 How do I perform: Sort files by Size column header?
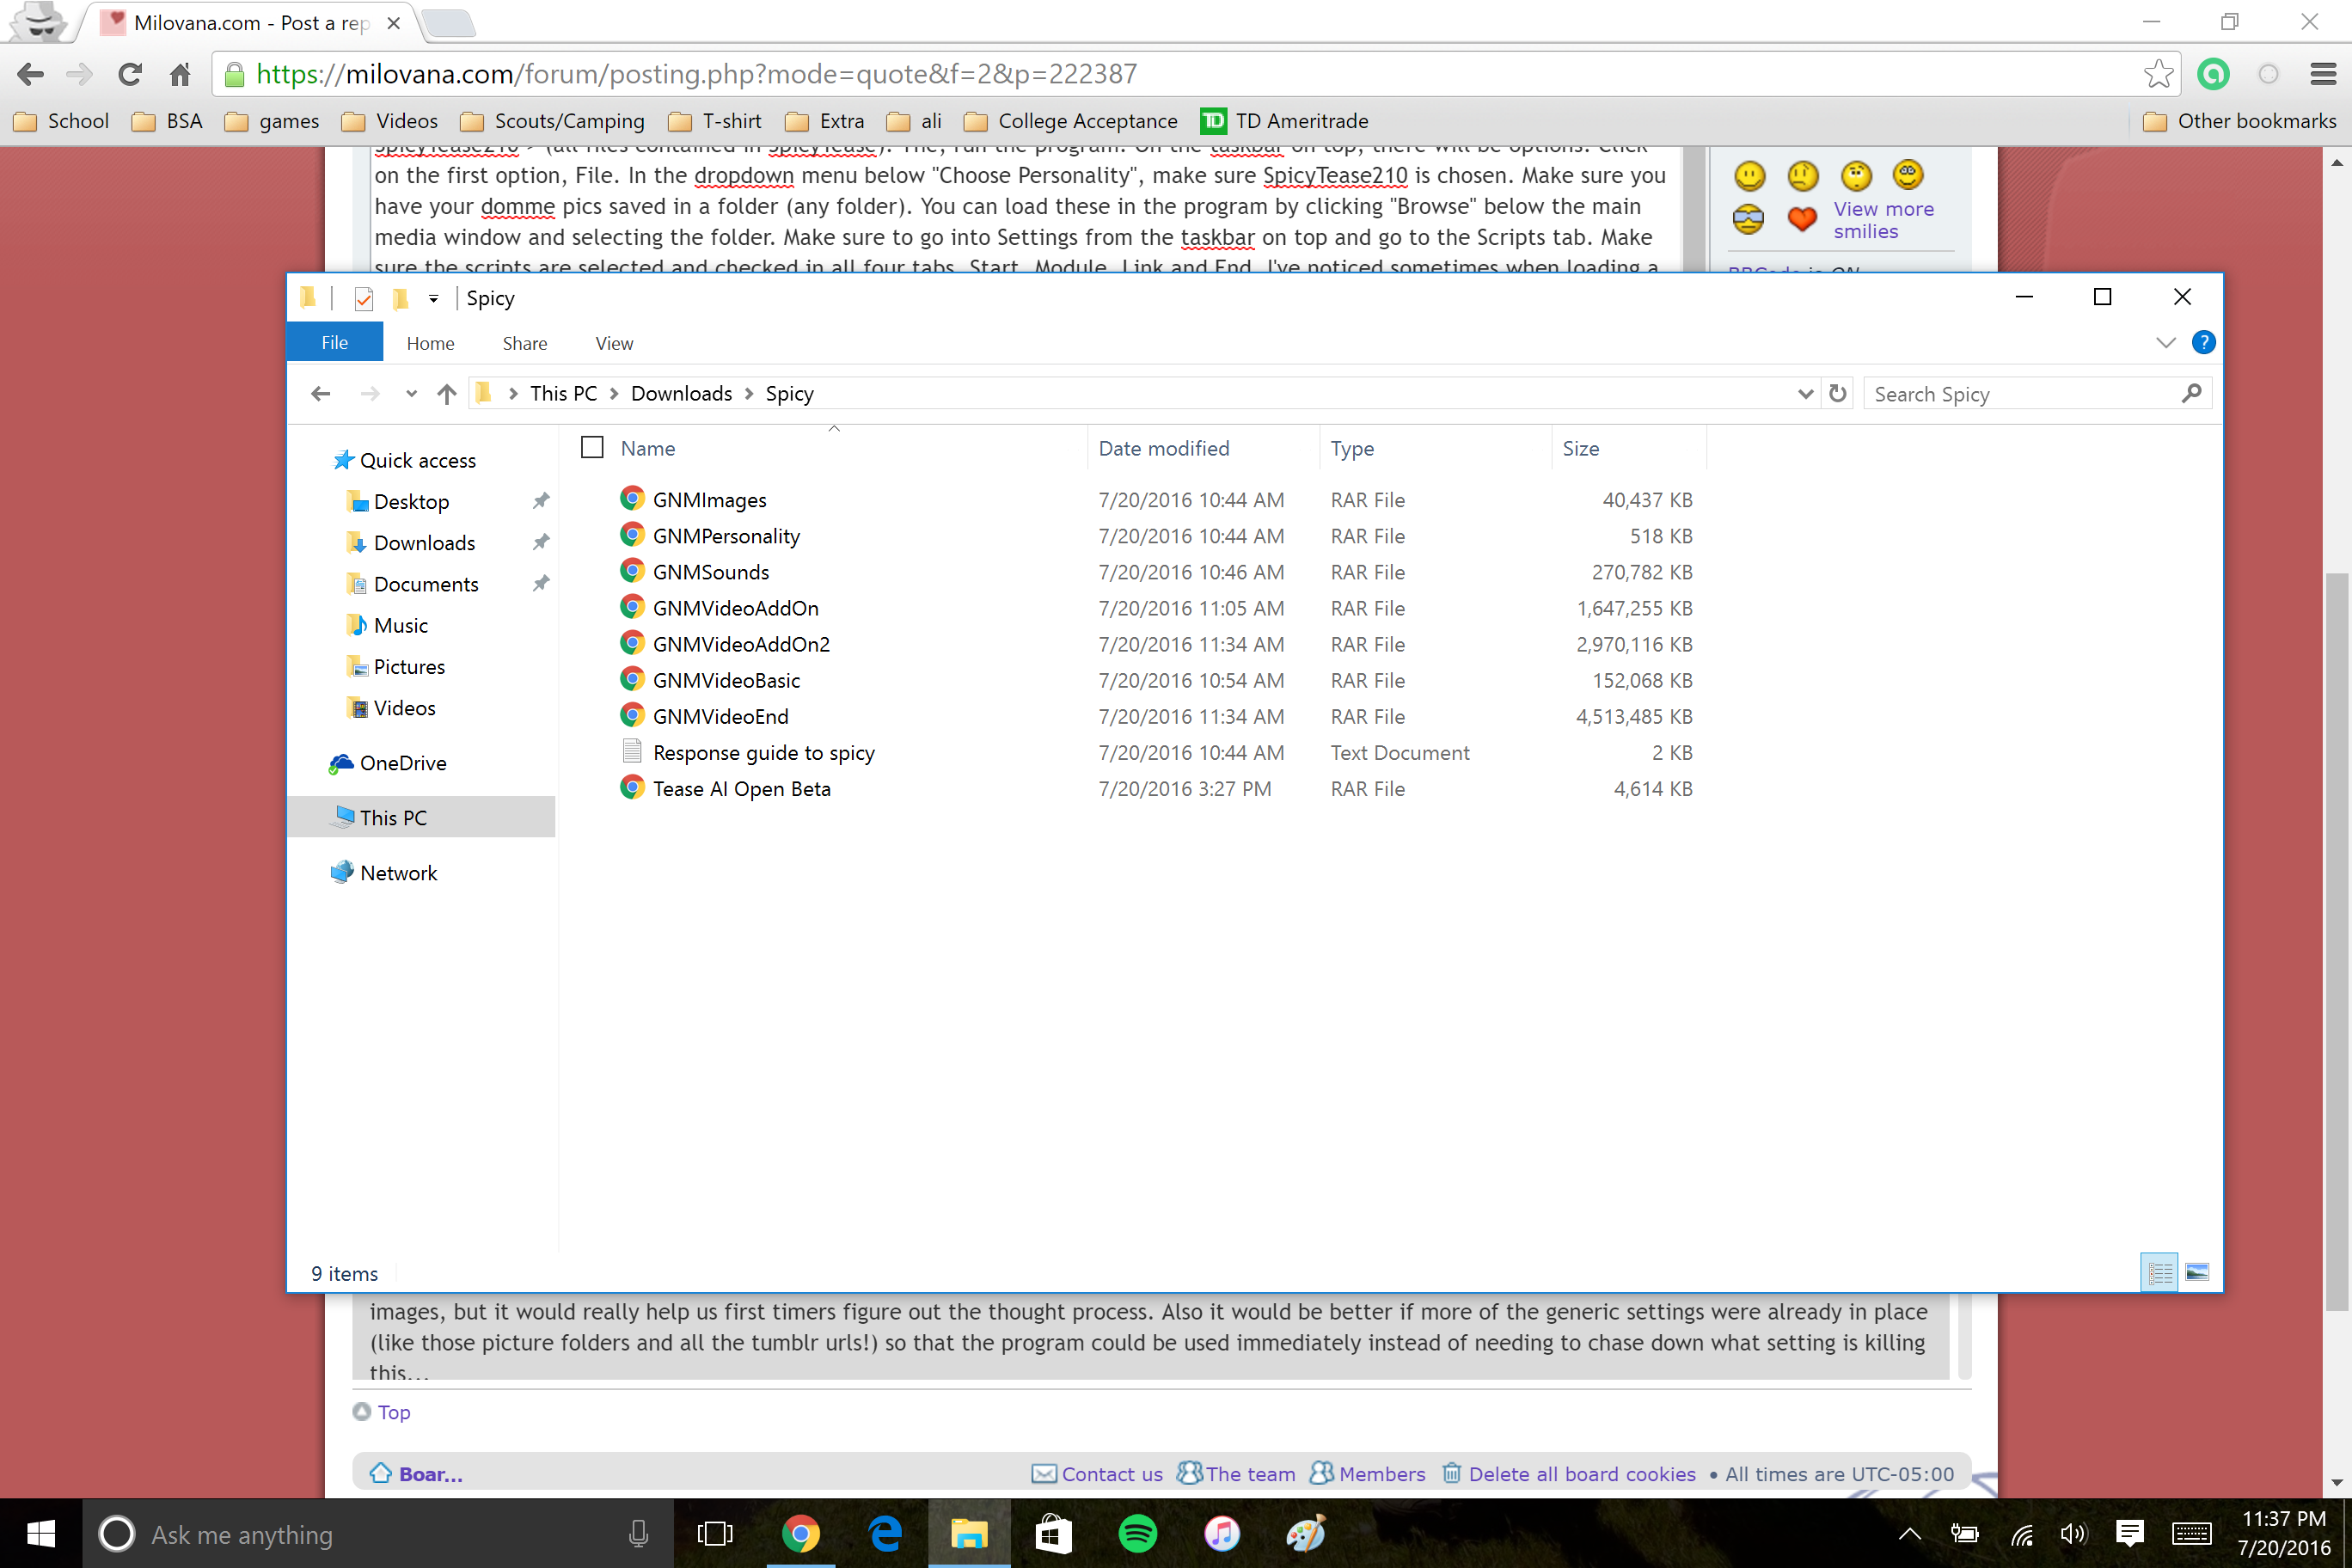[1581, 448]
